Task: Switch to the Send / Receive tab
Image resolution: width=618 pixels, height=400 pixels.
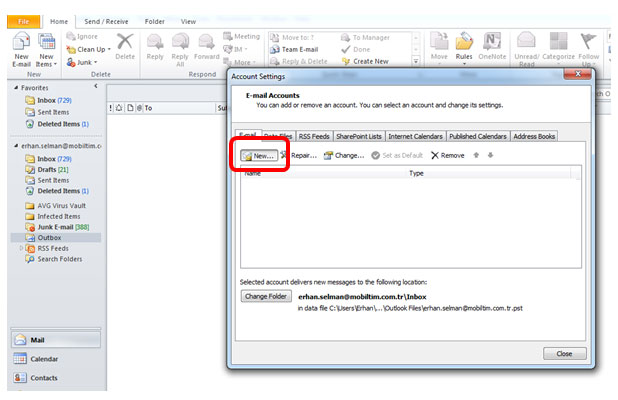Action: click(106, 22)
